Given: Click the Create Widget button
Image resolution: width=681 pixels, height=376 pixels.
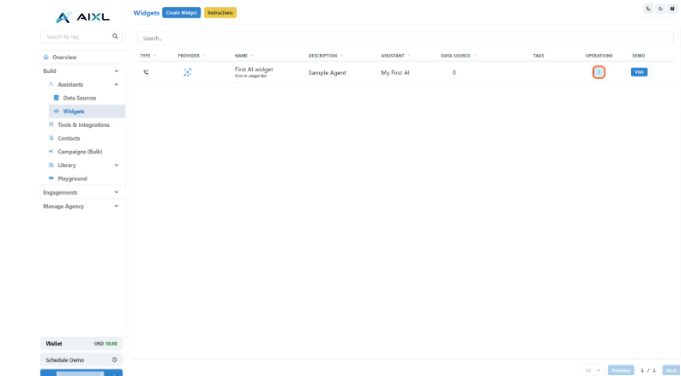Looking at the screenshot, I should coord(182,13).
